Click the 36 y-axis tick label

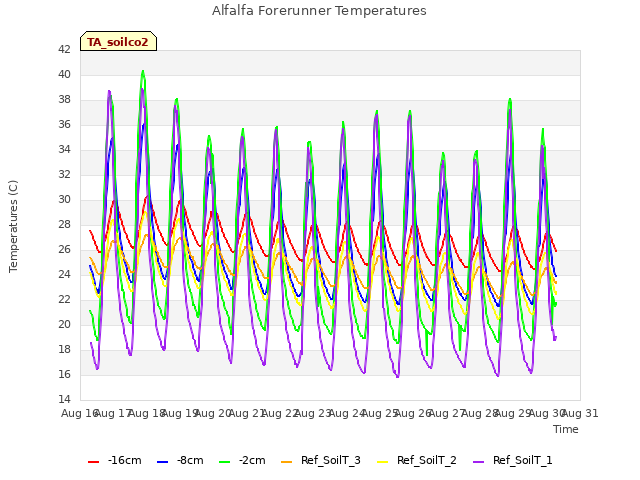64,124
